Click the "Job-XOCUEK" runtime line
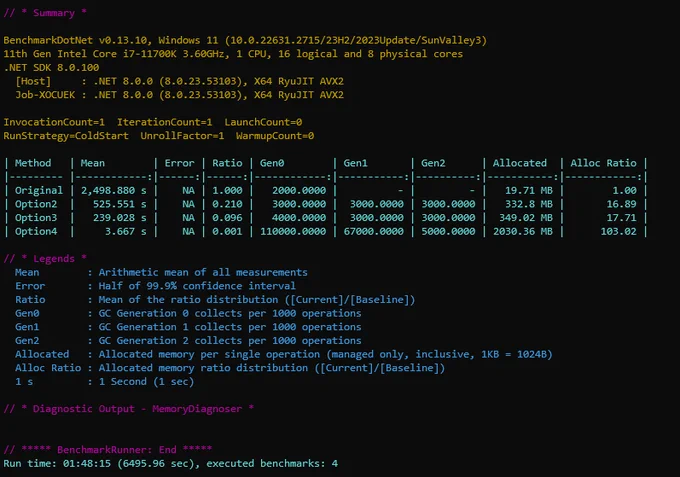680x477 pixels. (180, 95)
